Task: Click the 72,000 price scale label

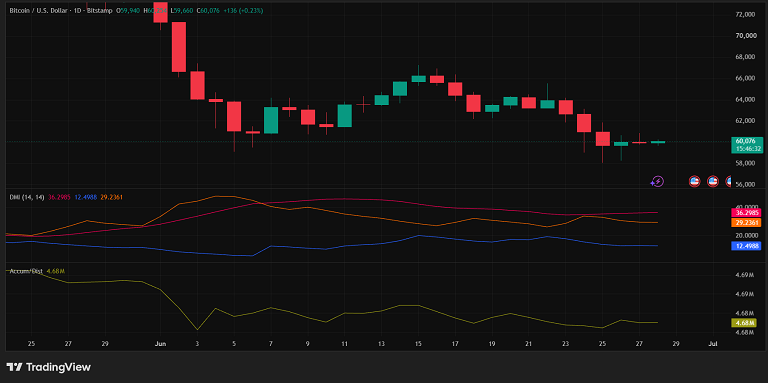Action: tap(744, 15)
